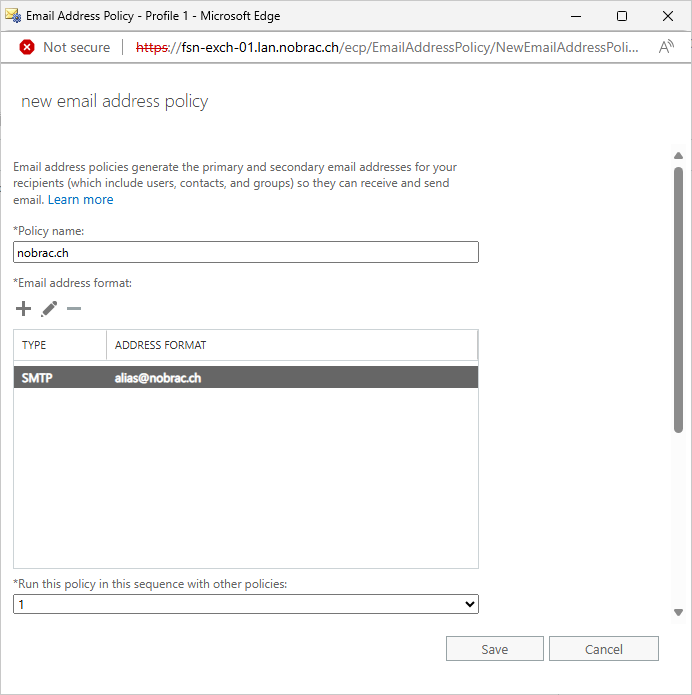Click the Read aloud icon in address bar
The image size is (692, 695).
[666, 47]
